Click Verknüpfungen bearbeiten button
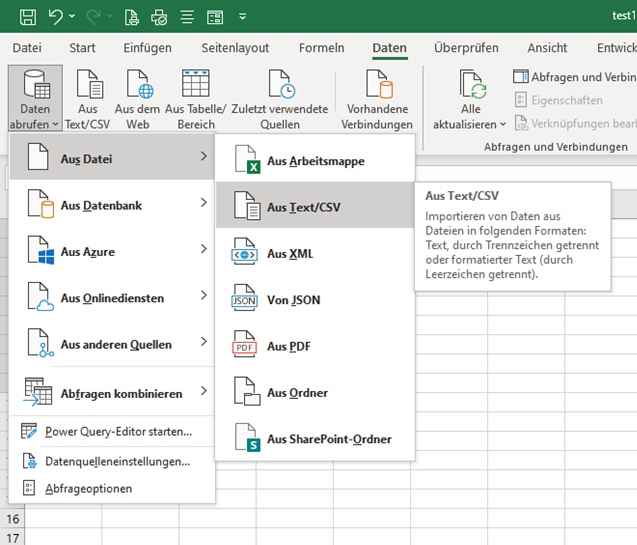This screenshot has width=637, height=545. pos(575,123)
